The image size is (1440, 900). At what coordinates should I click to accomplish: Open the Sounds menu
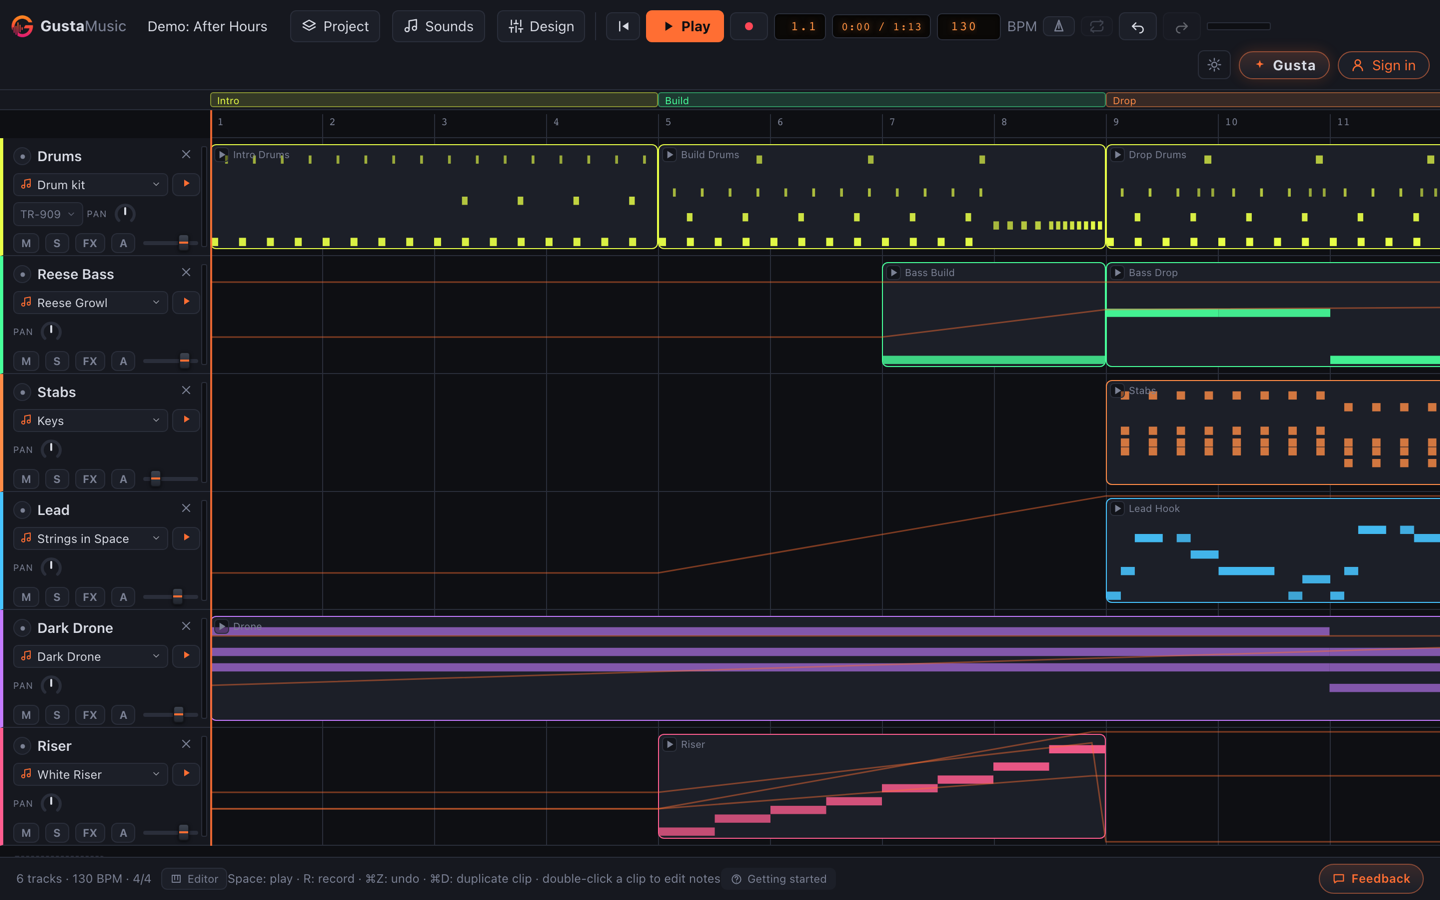coord(438,26)
